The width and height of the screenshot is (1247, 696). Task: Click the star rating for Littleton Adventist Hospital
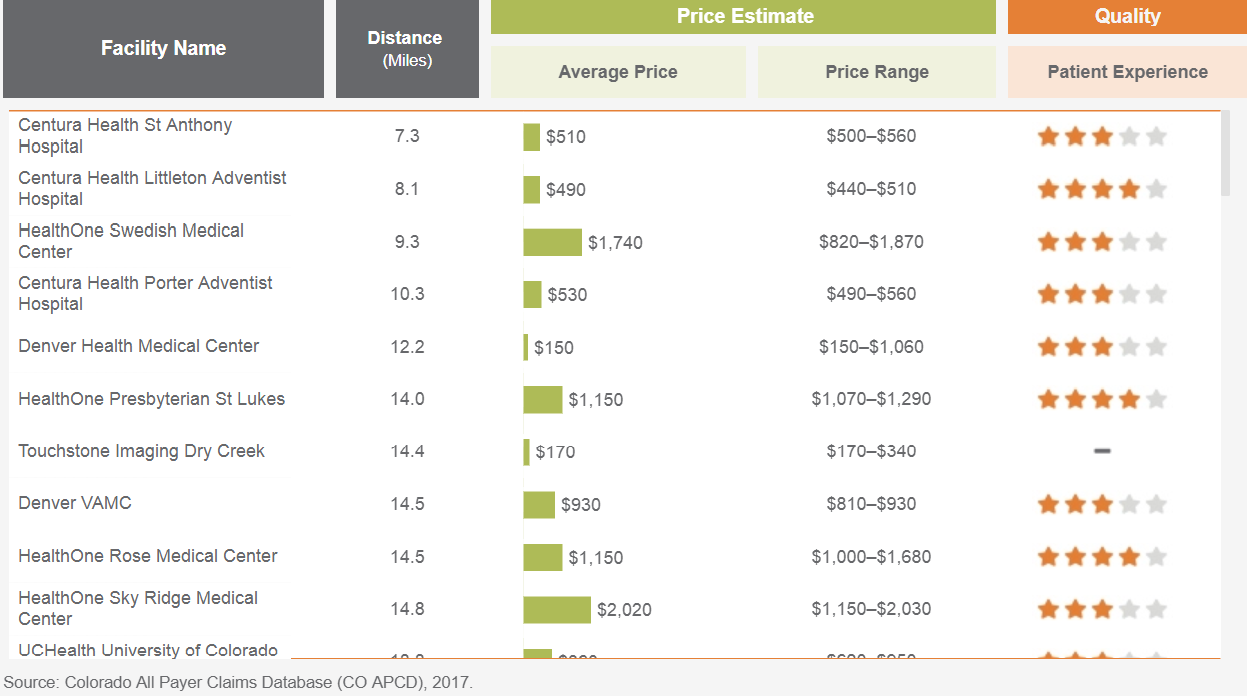(x=1102, y=189)
